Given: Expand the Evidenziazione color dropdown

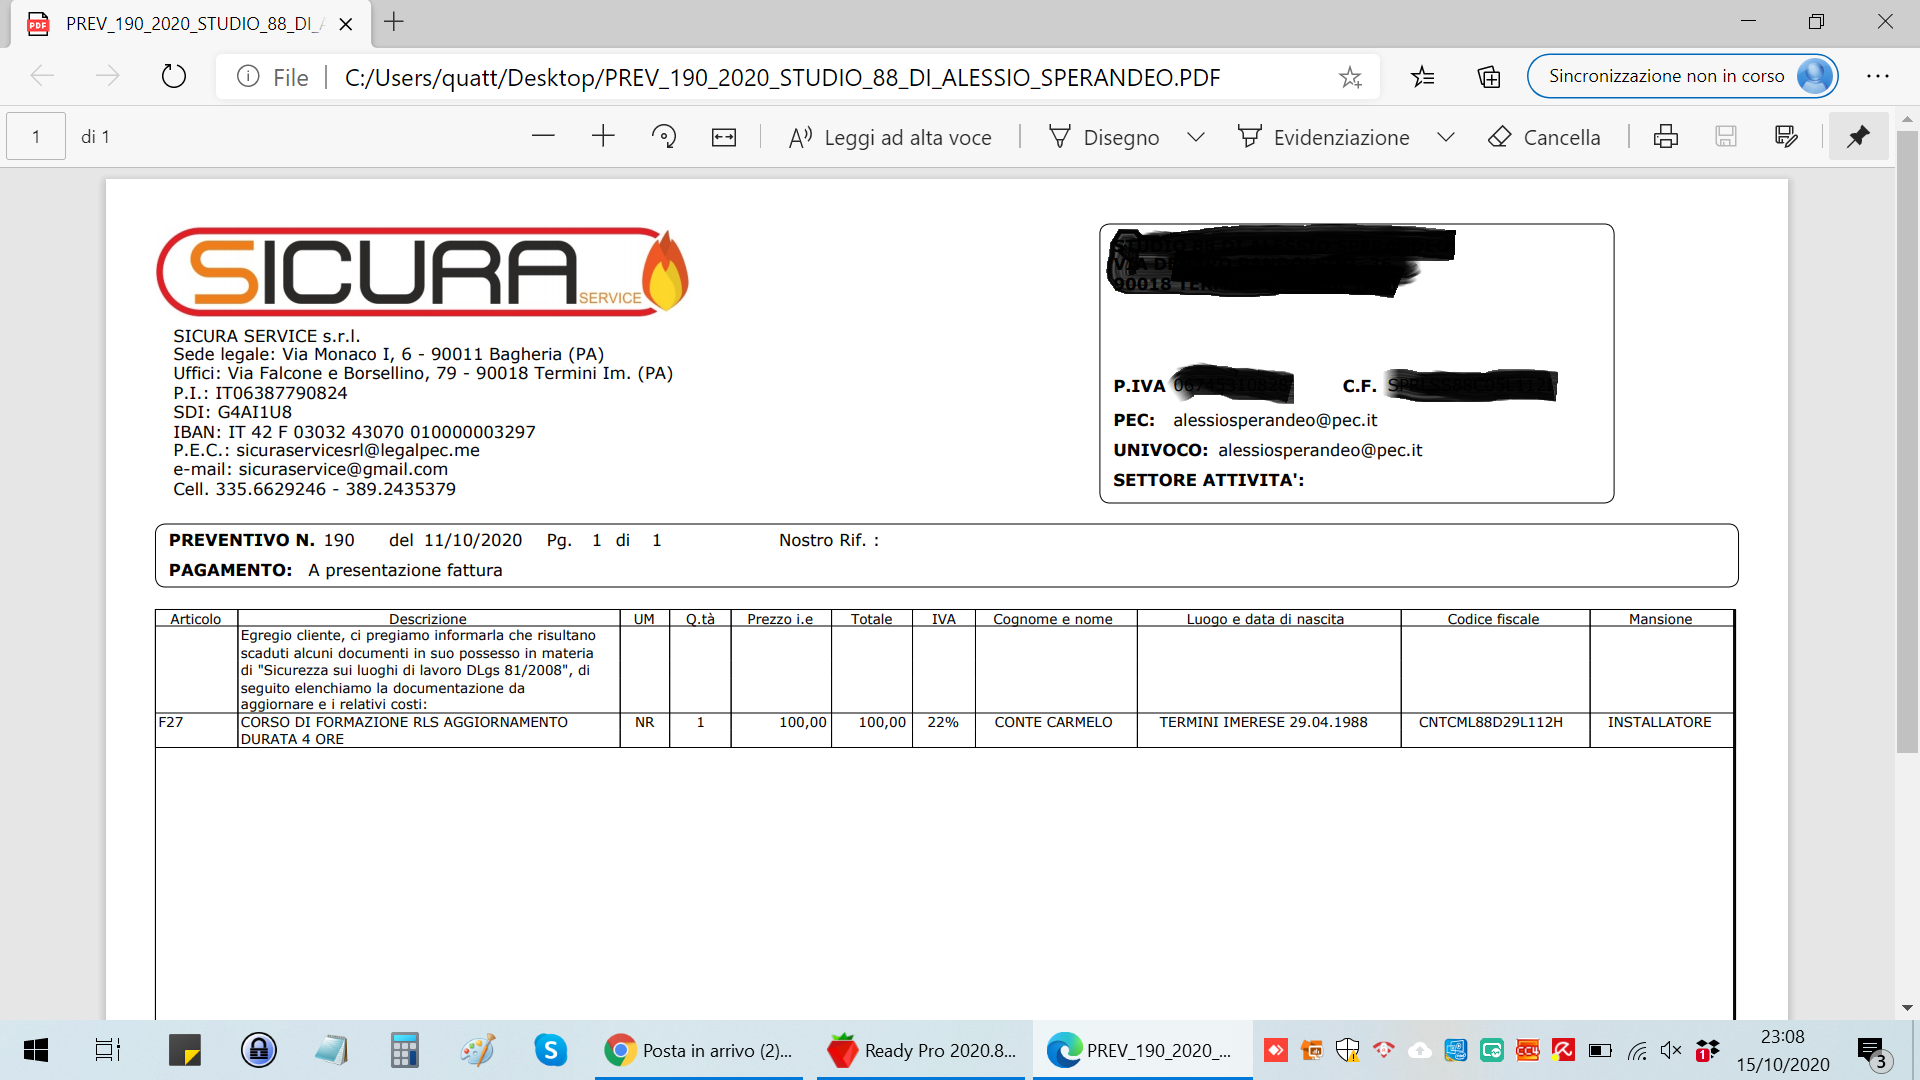Looking at the screenshot, I should click(1446, 137).
